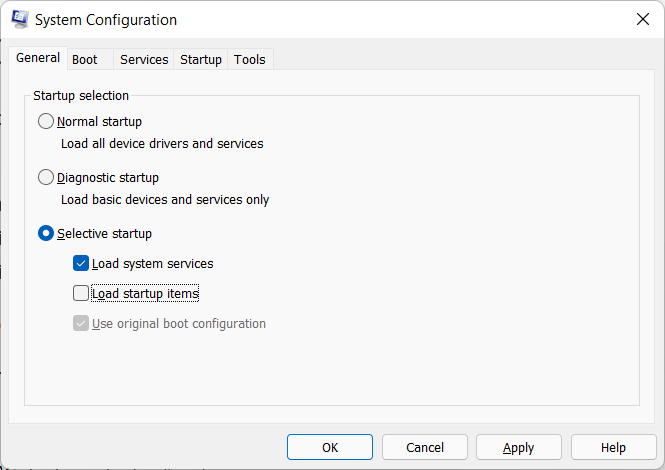Select the Selective startup radio button
The width and height of the screenshot is (665, 470).
tap(46, 233)
